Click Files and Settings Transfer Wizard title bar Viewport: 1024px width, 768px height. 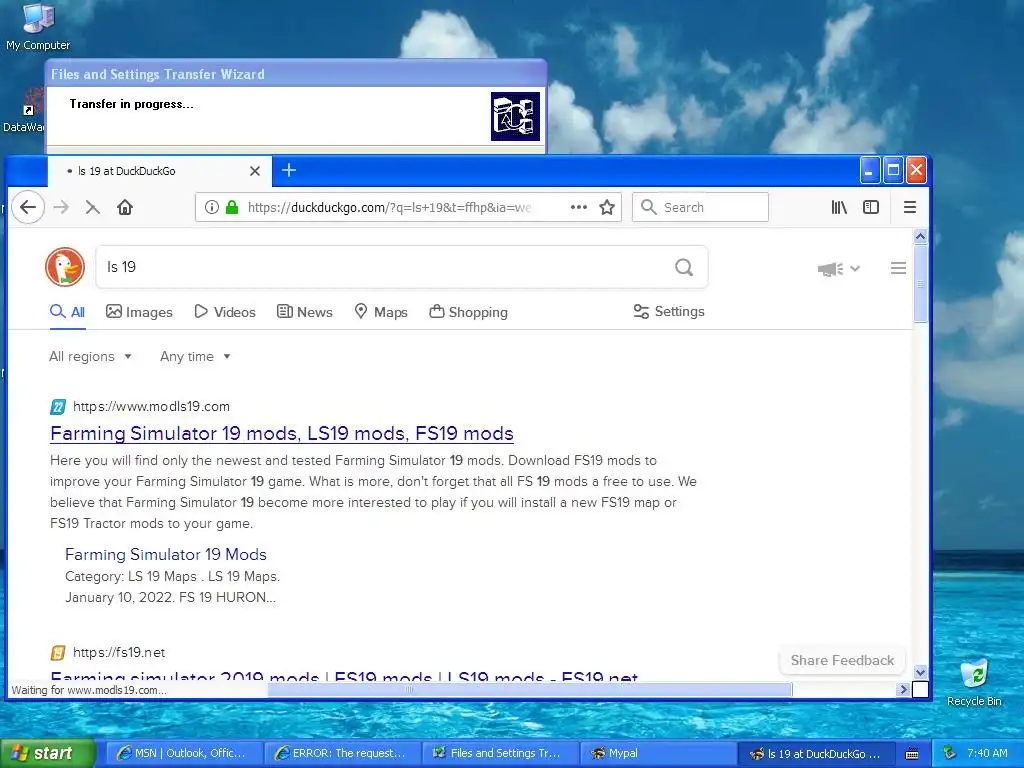pos(296,74)
